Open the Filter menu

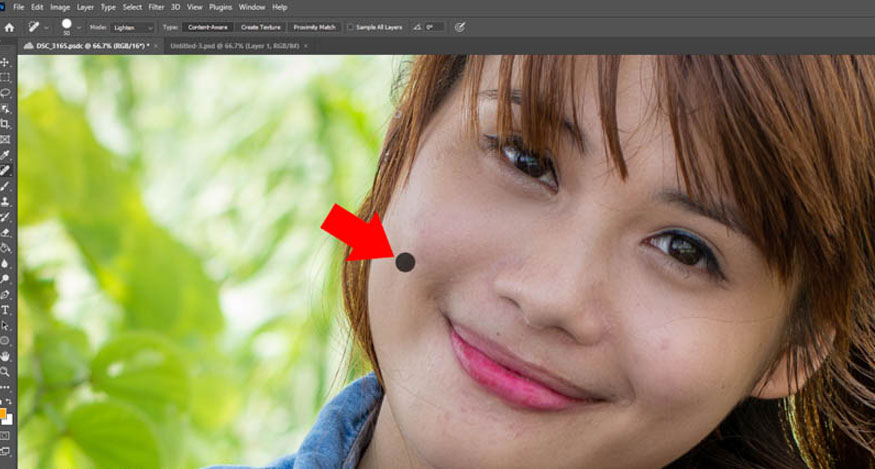(157, 7)
